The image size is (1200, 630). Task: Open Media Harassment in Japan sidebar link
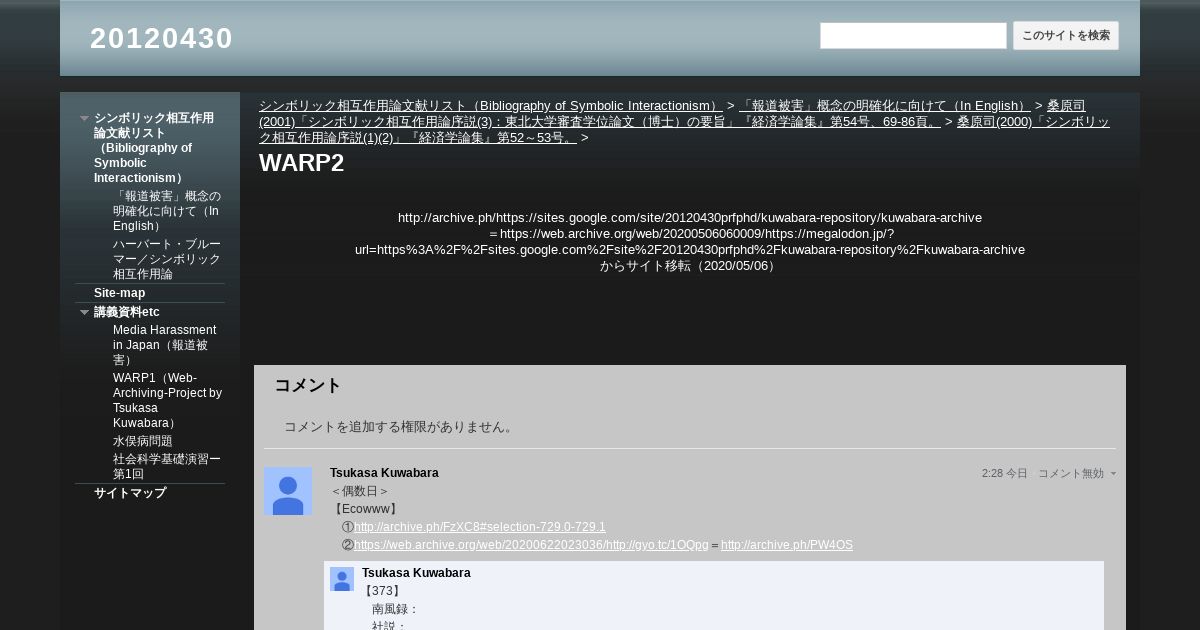coord(165,345)
